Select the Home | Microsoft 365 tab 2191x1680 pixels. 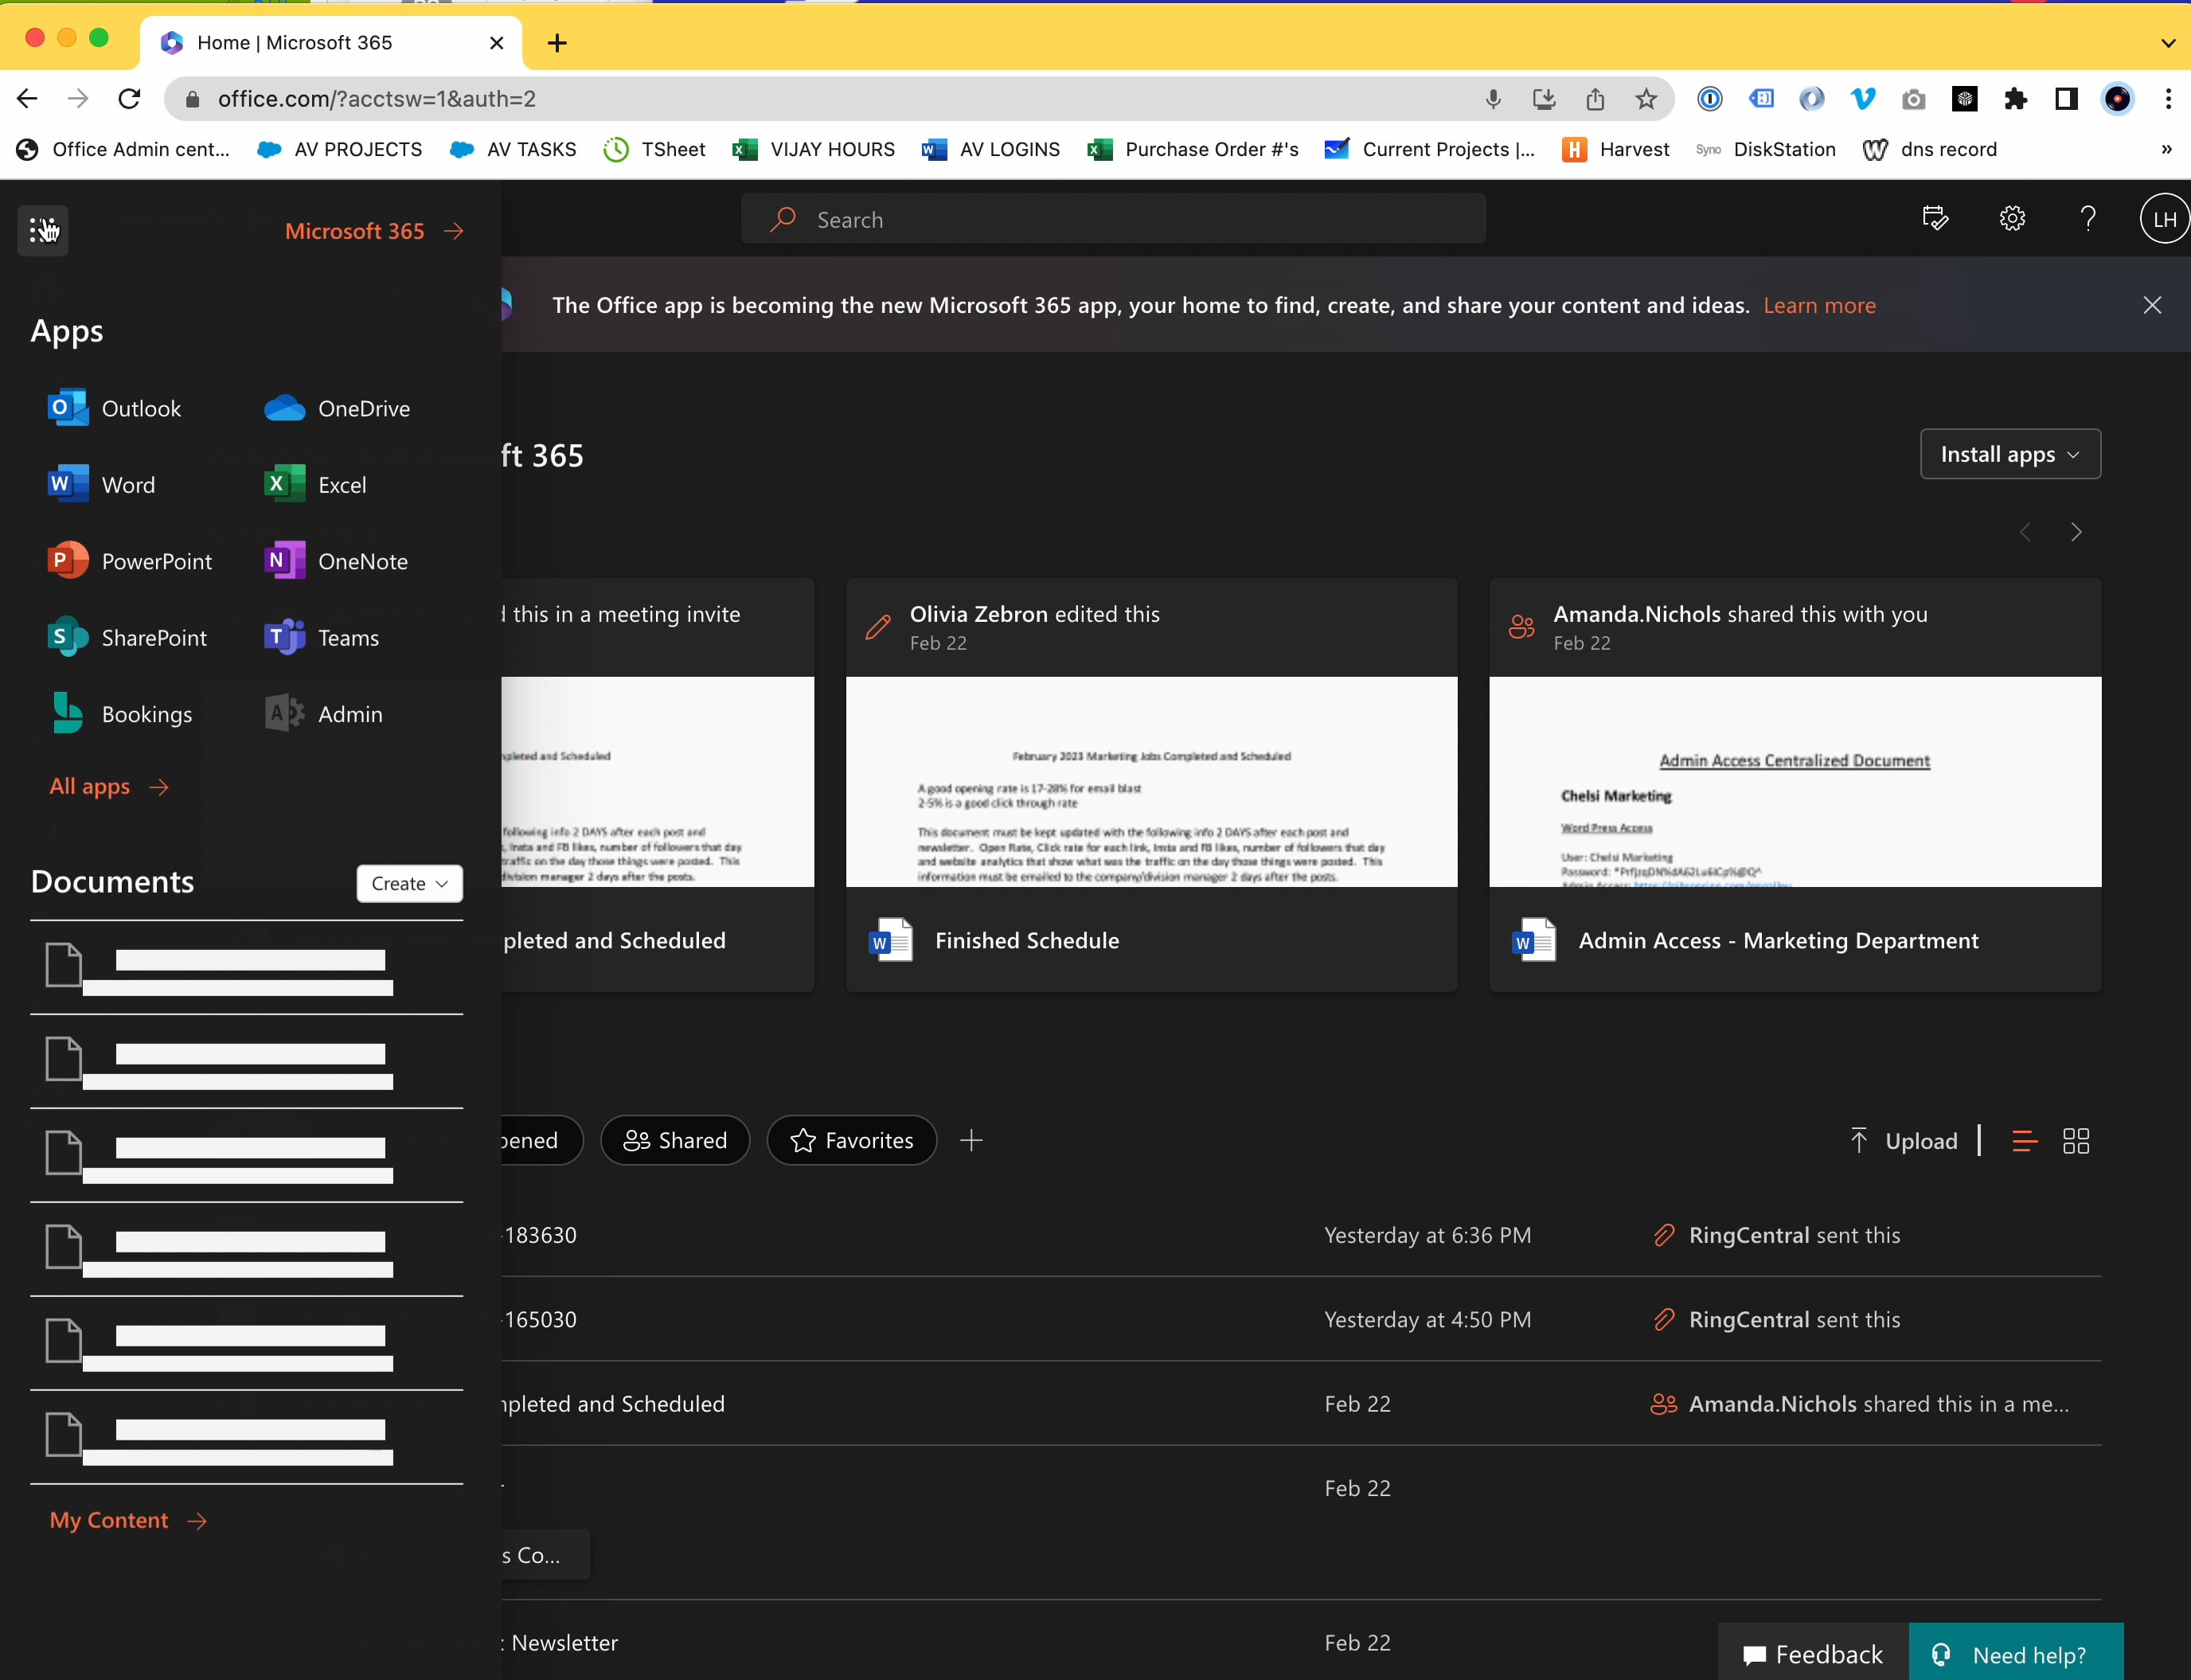(330, 43)
